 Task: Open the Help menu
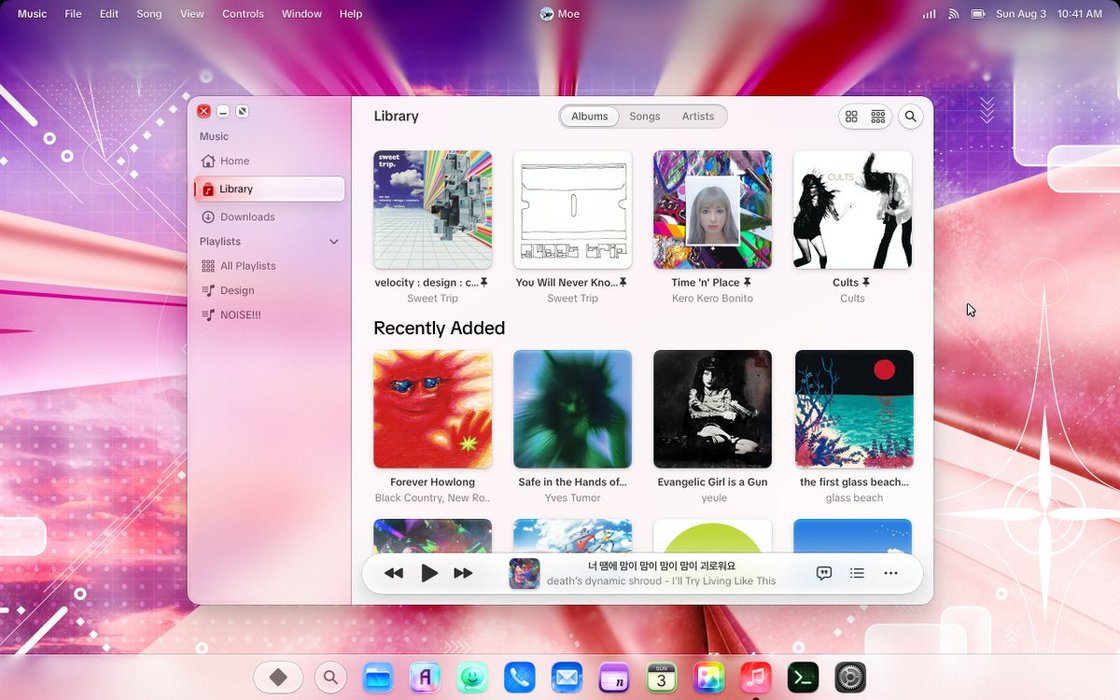(351, 14)
